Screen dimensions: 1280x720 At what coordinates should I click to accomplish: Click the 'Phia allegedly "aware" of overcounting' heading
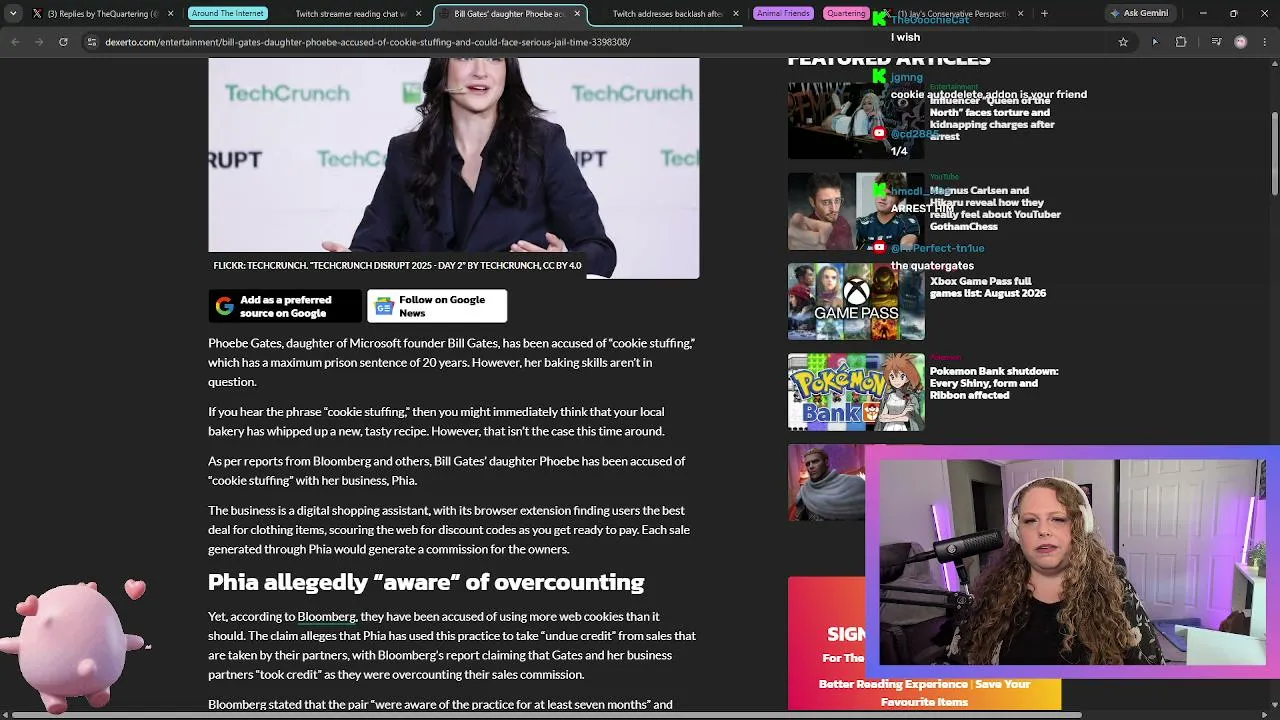click(426, 582)
